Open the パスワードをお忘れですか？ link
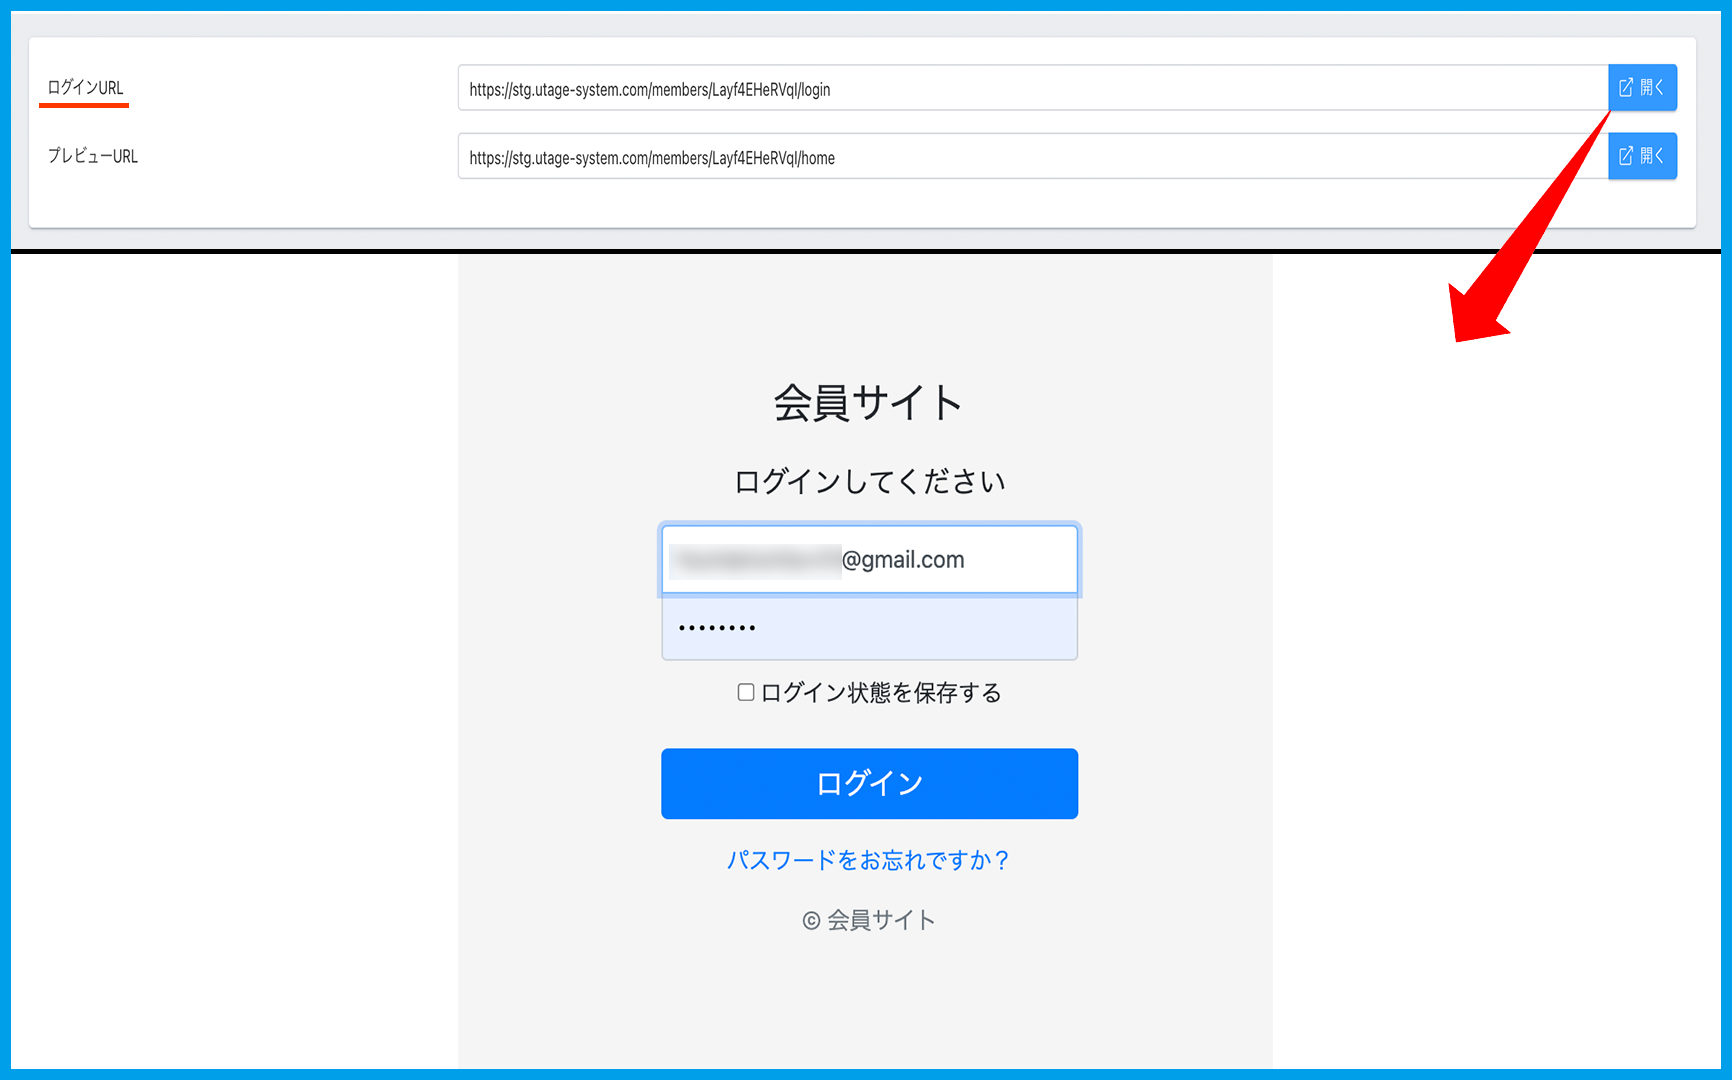Screen dimensions: 1732x1080 (868, 860)
